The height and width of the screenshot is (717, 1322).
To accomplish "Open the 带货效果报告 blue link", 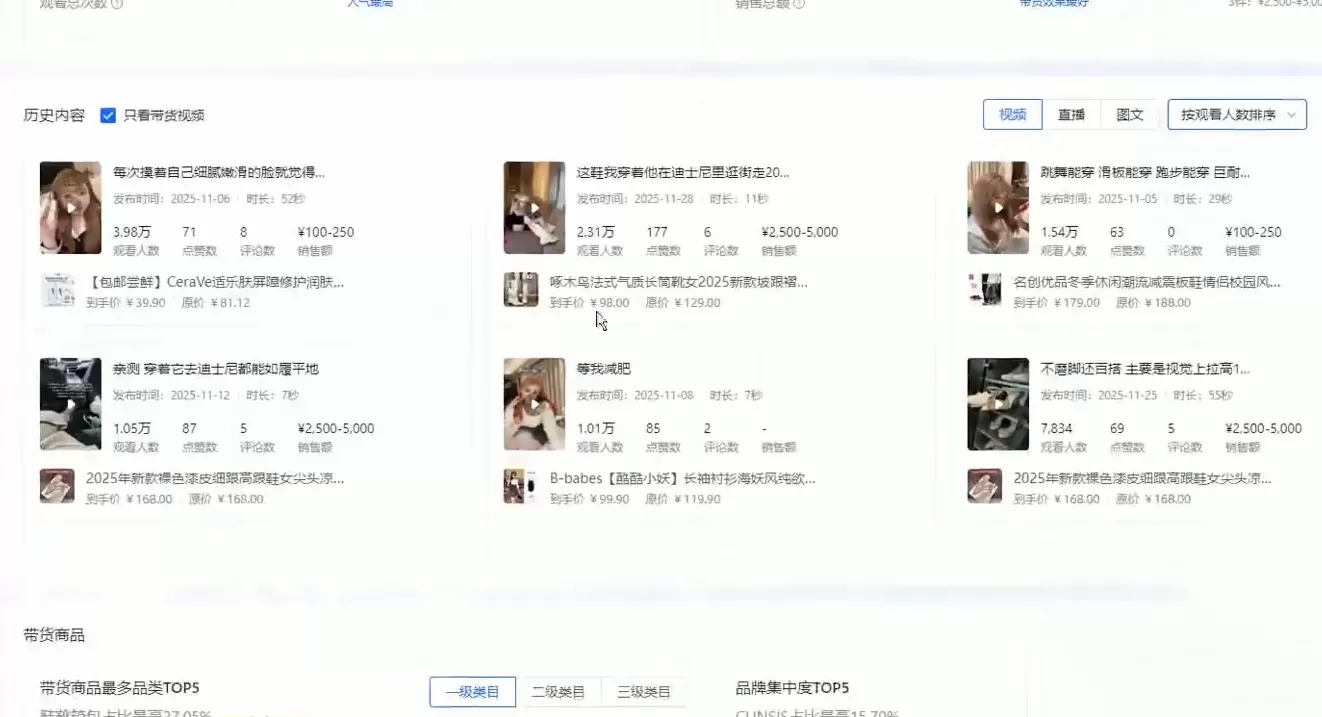I will 1053,3.
